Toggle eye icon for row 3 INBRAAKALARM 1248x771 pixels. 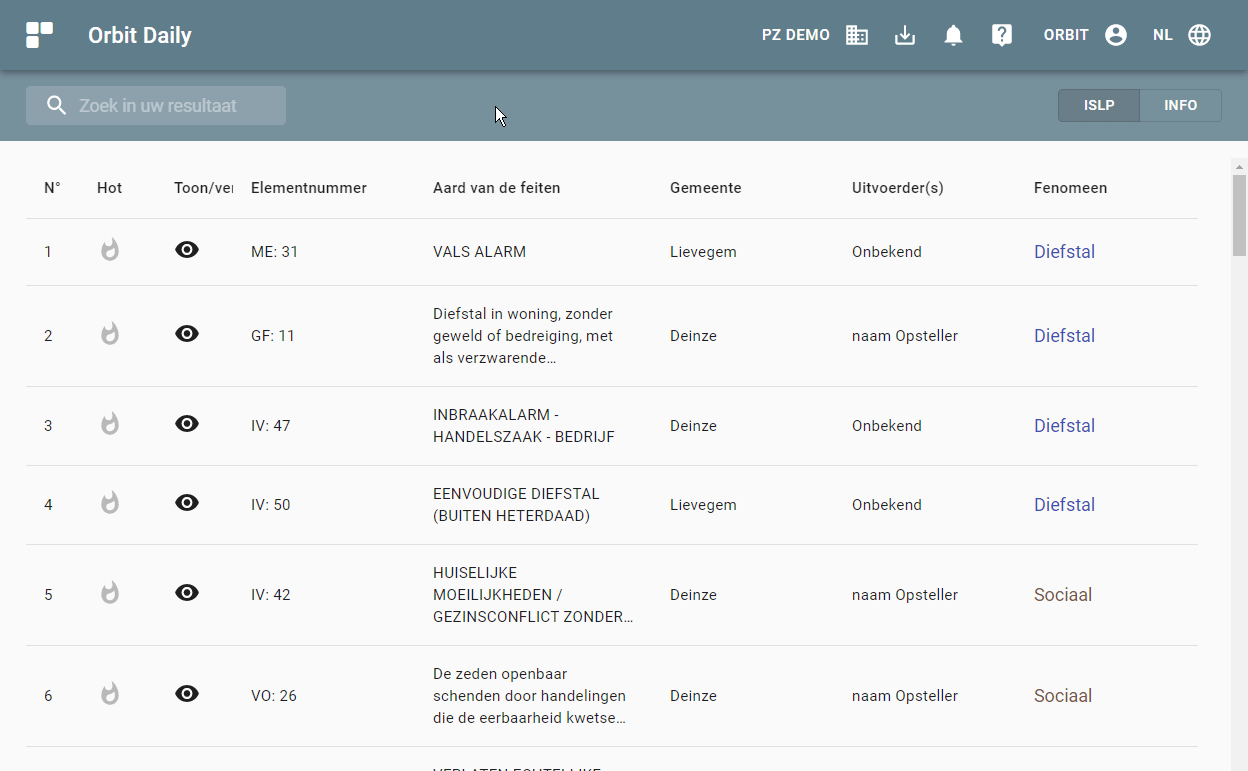[x=187, y=424]
